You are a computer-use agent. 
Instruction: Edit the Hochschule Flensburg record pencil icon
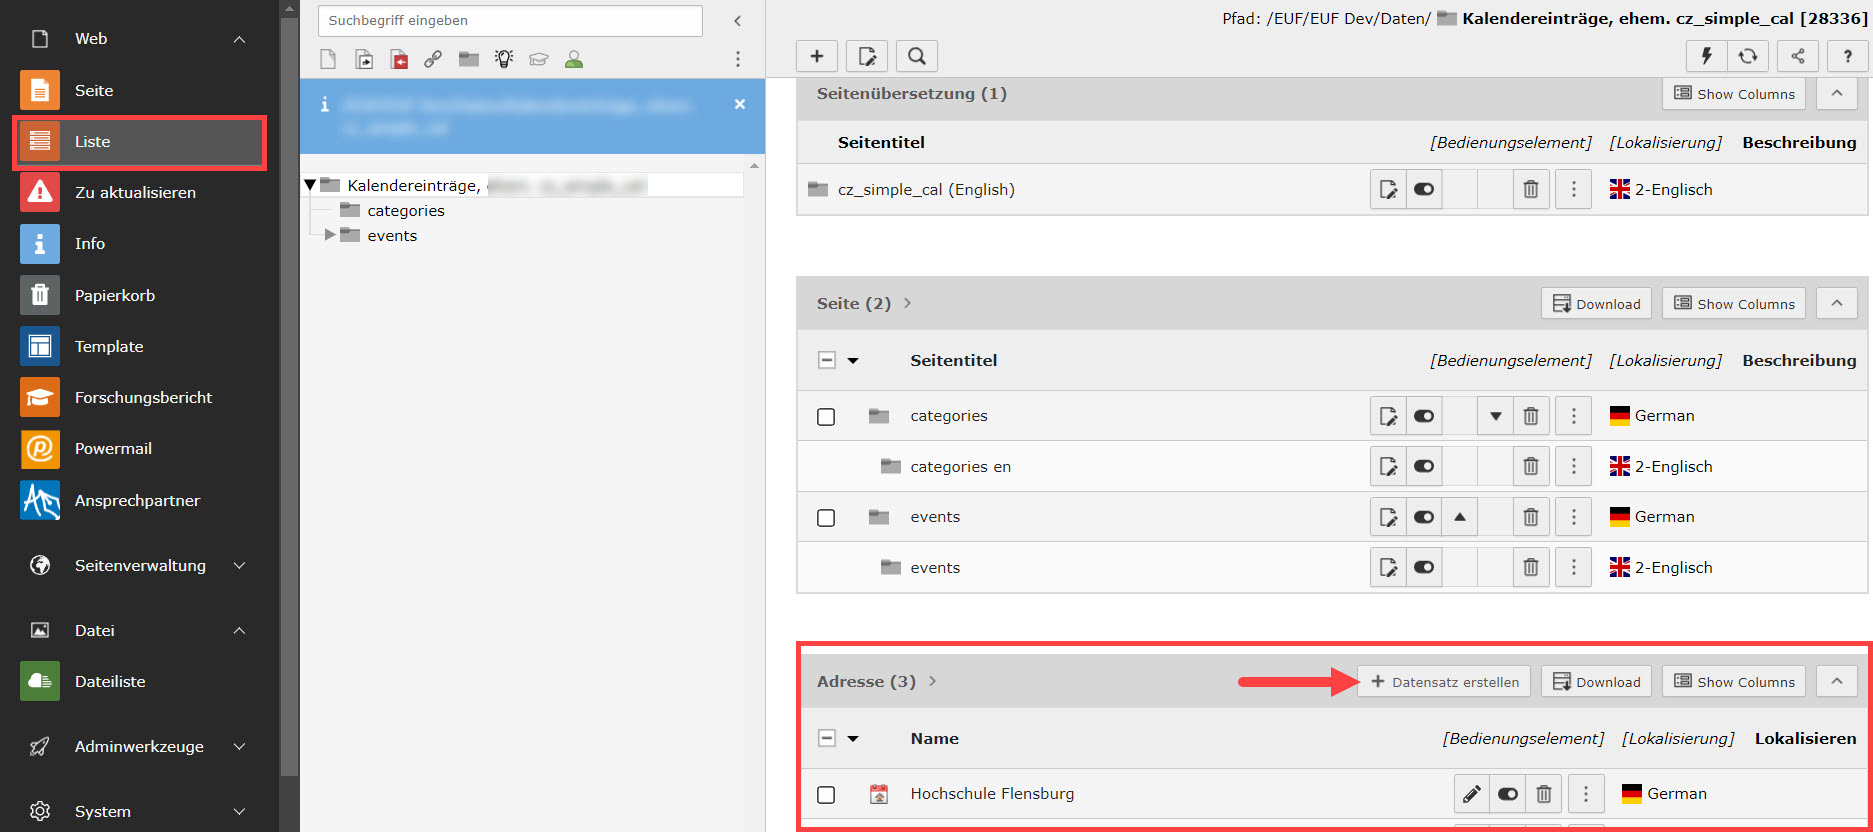click(x=1471, y=794)
